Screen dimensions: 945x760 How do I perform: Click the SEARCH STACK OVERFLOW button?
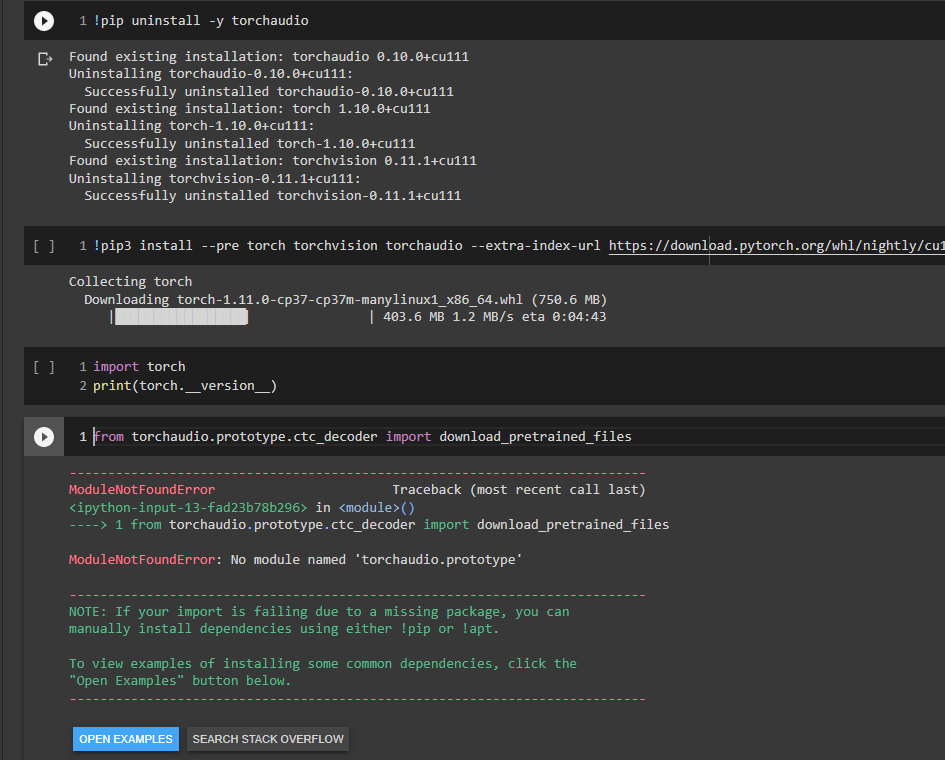tap(268, 739)
